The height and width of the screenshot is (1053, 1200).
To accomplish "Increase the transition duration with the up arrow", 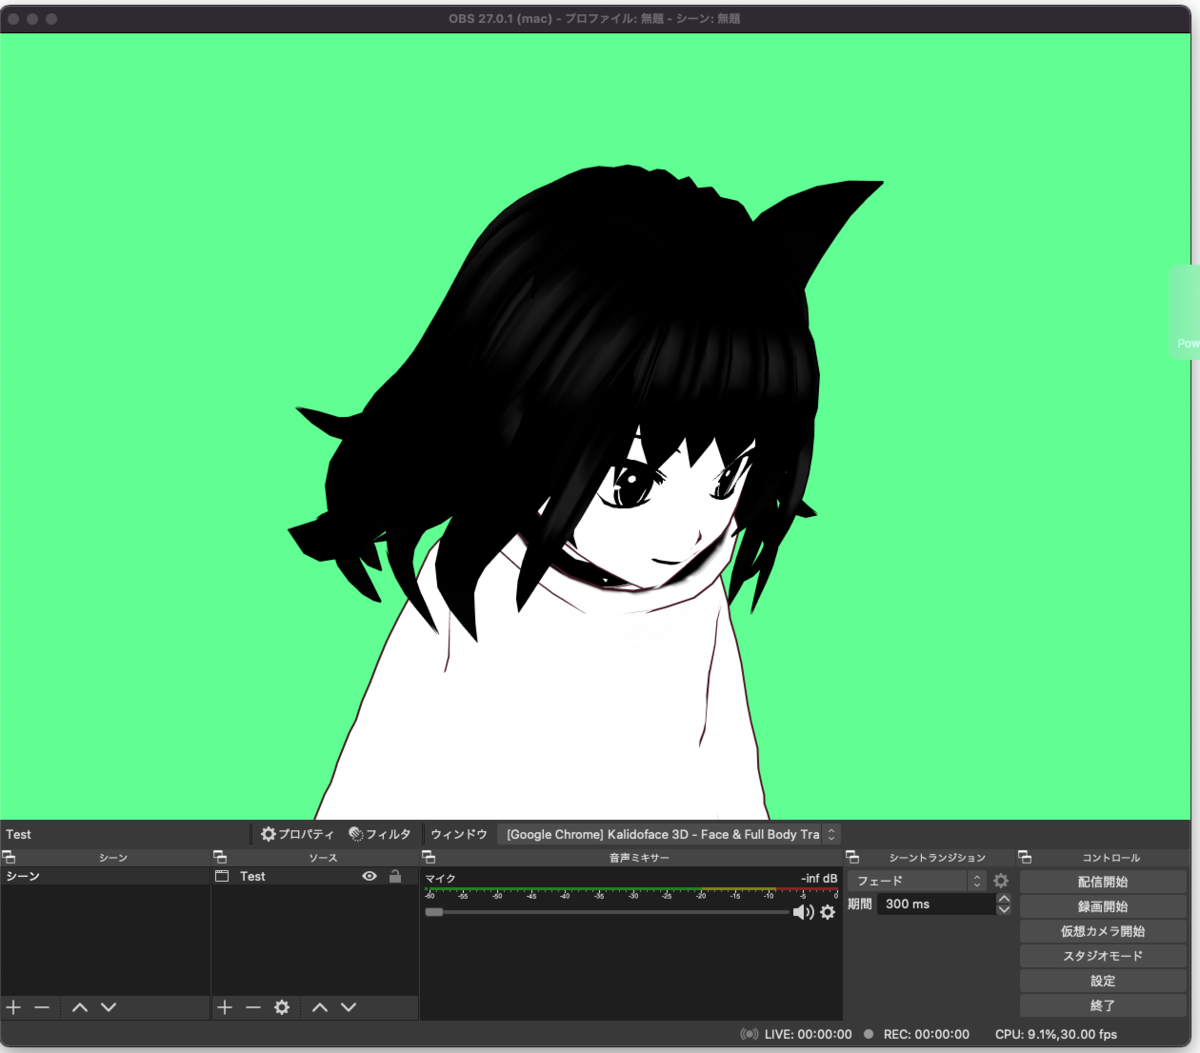I will 1004,898.
